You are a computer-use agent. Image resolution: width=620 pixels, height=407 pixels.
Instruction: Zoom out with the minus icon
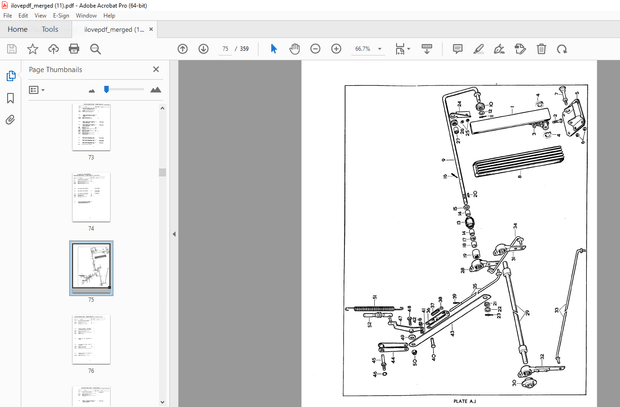pos(315,49)
